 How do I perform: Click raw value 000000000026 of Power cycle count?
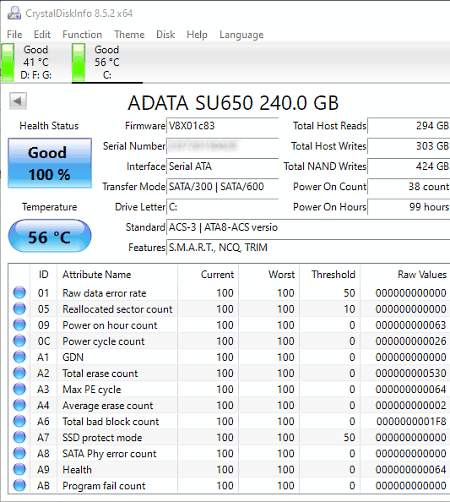coord(411,341)
